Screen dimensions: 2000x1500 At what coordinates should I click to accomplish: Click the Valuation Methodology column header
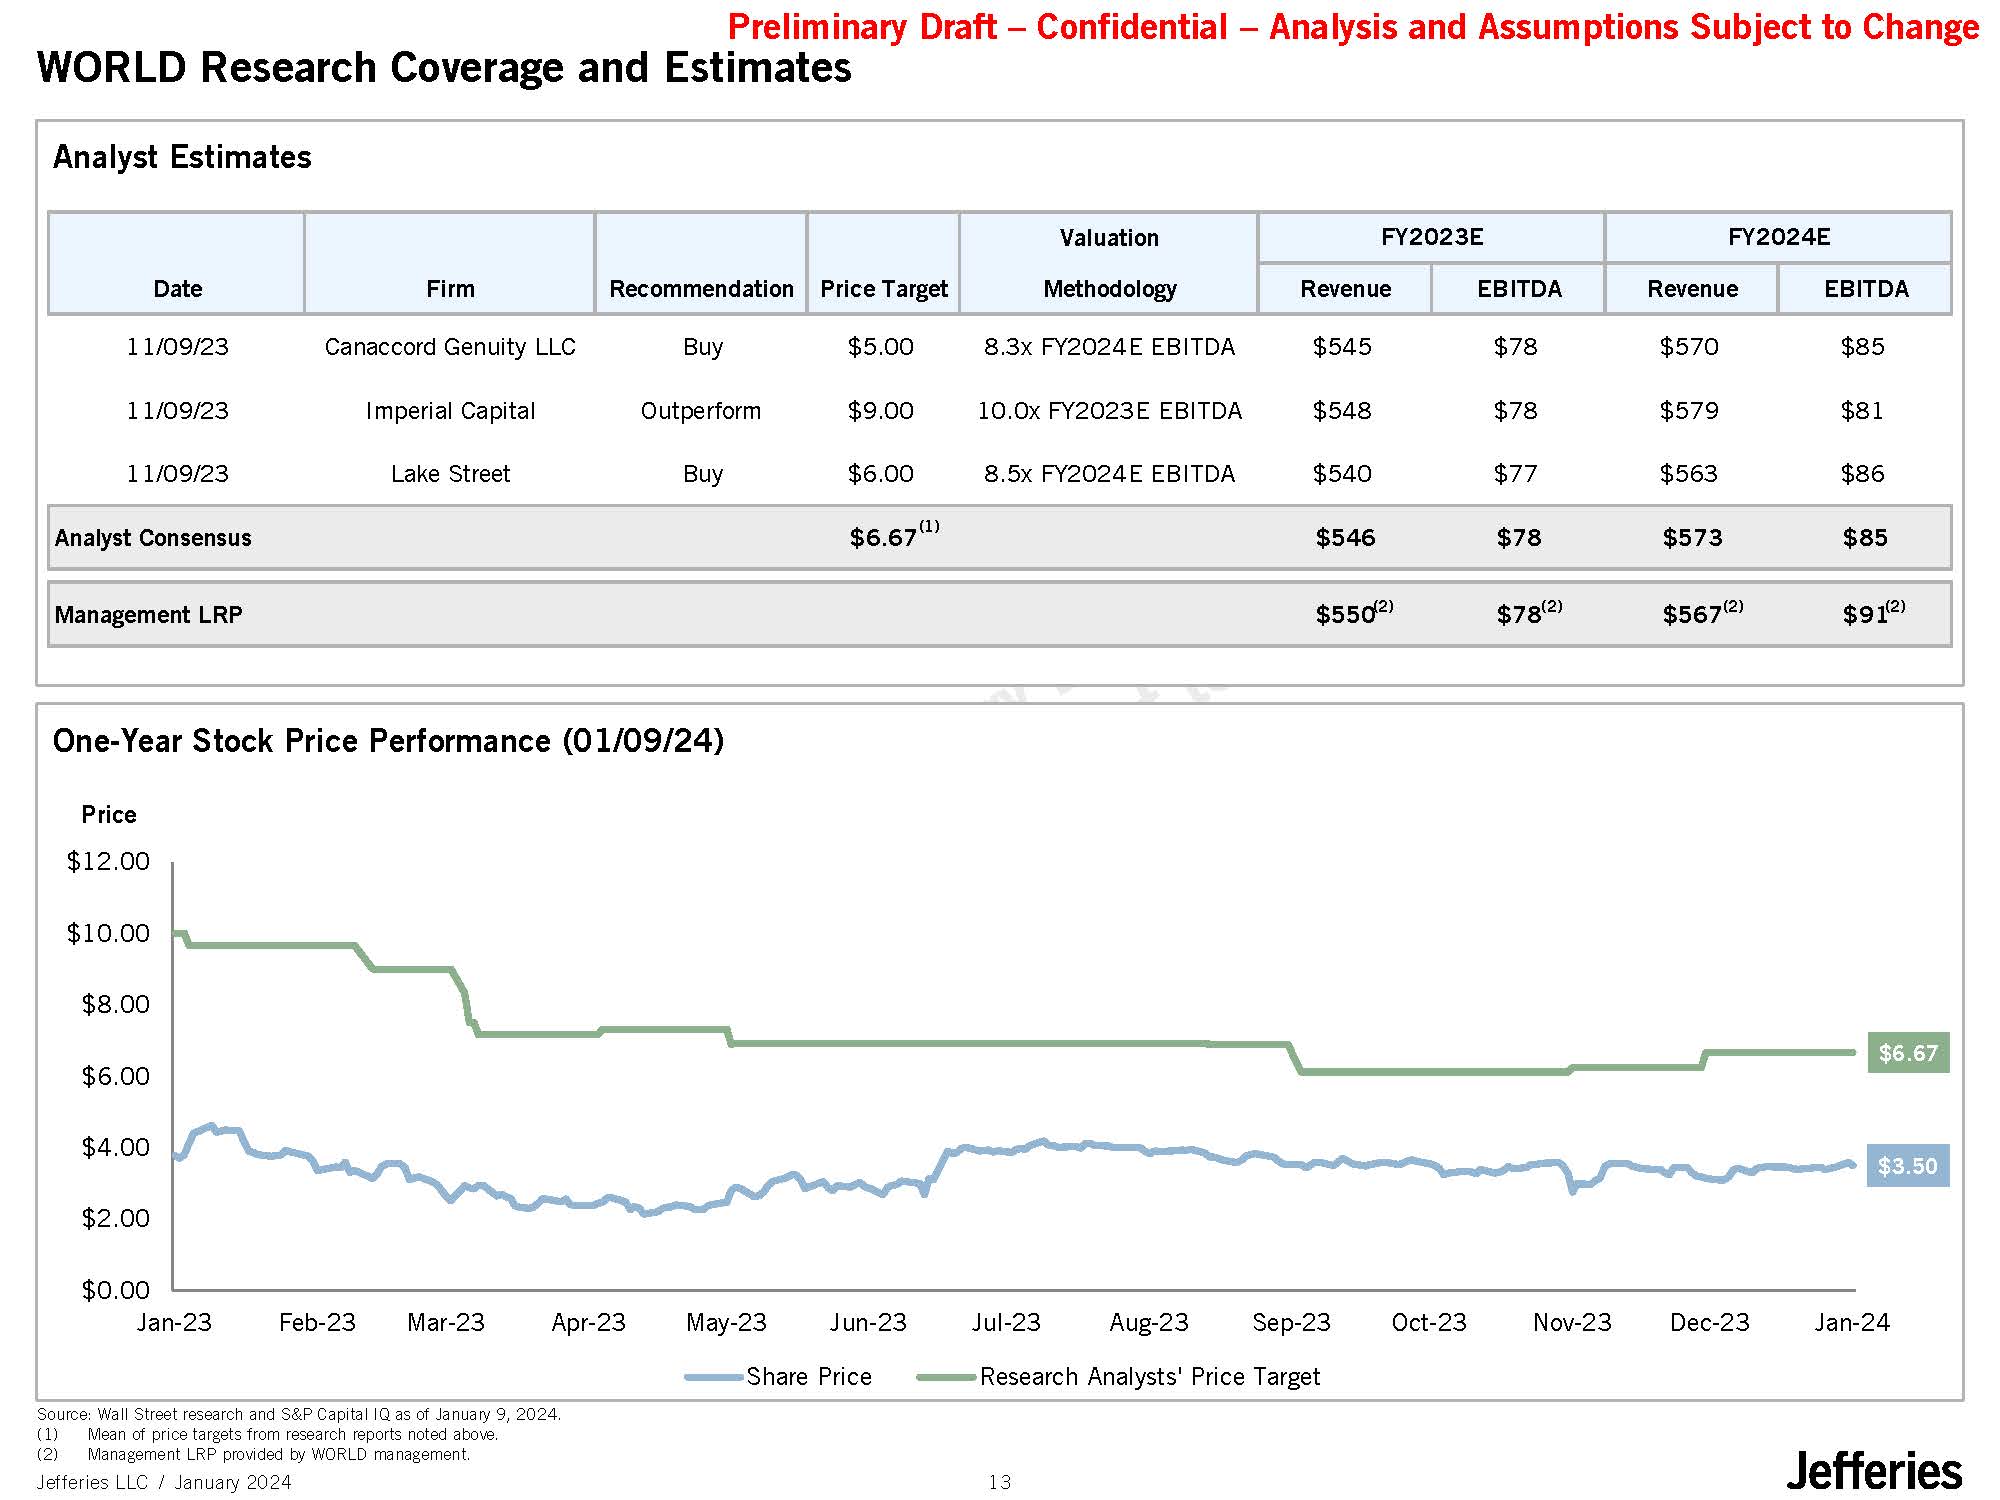coord(1109,263)
